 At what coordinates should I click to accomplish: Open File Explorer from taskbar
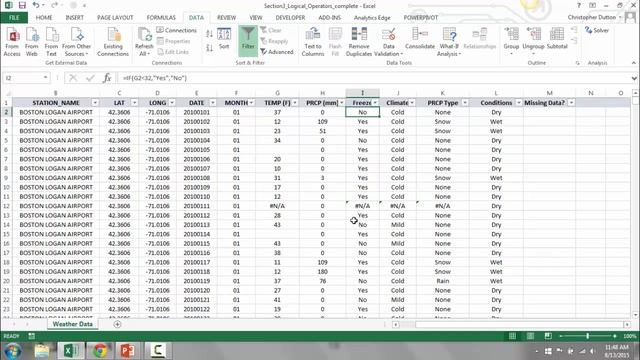pos(42,351)
